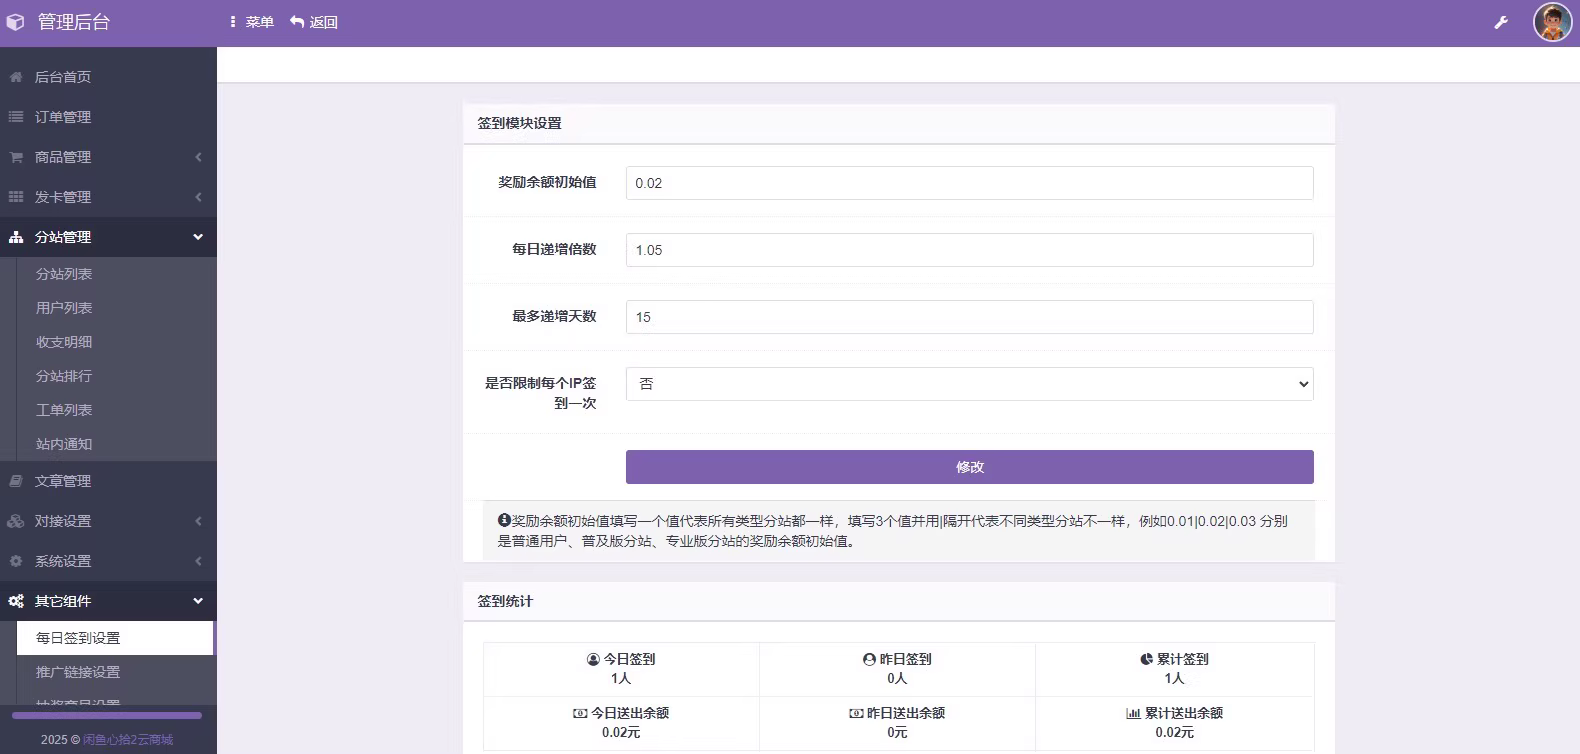Click the 每日递增倍数 input field
The width and height of the screenshot is (1580, 754).
[x=969, y=250]
